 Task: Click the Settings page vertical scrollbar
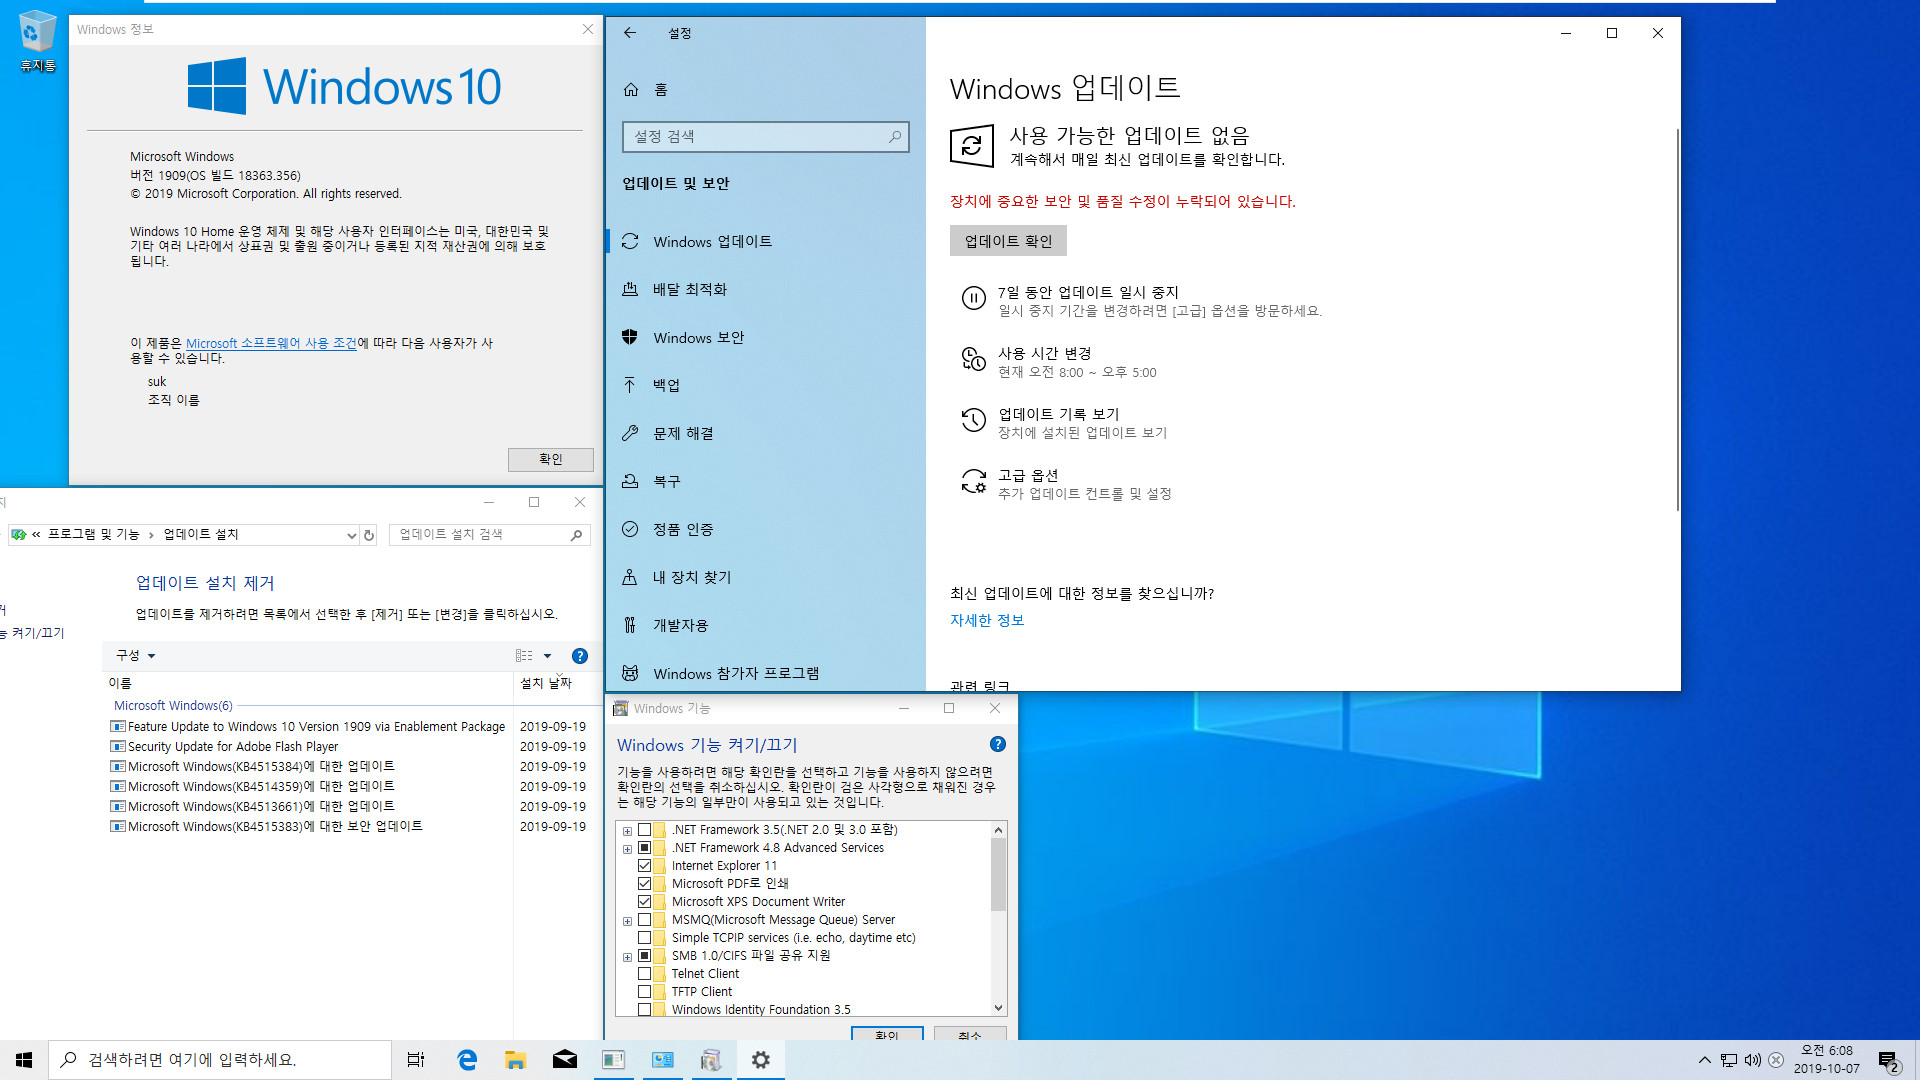point(1677,320)
